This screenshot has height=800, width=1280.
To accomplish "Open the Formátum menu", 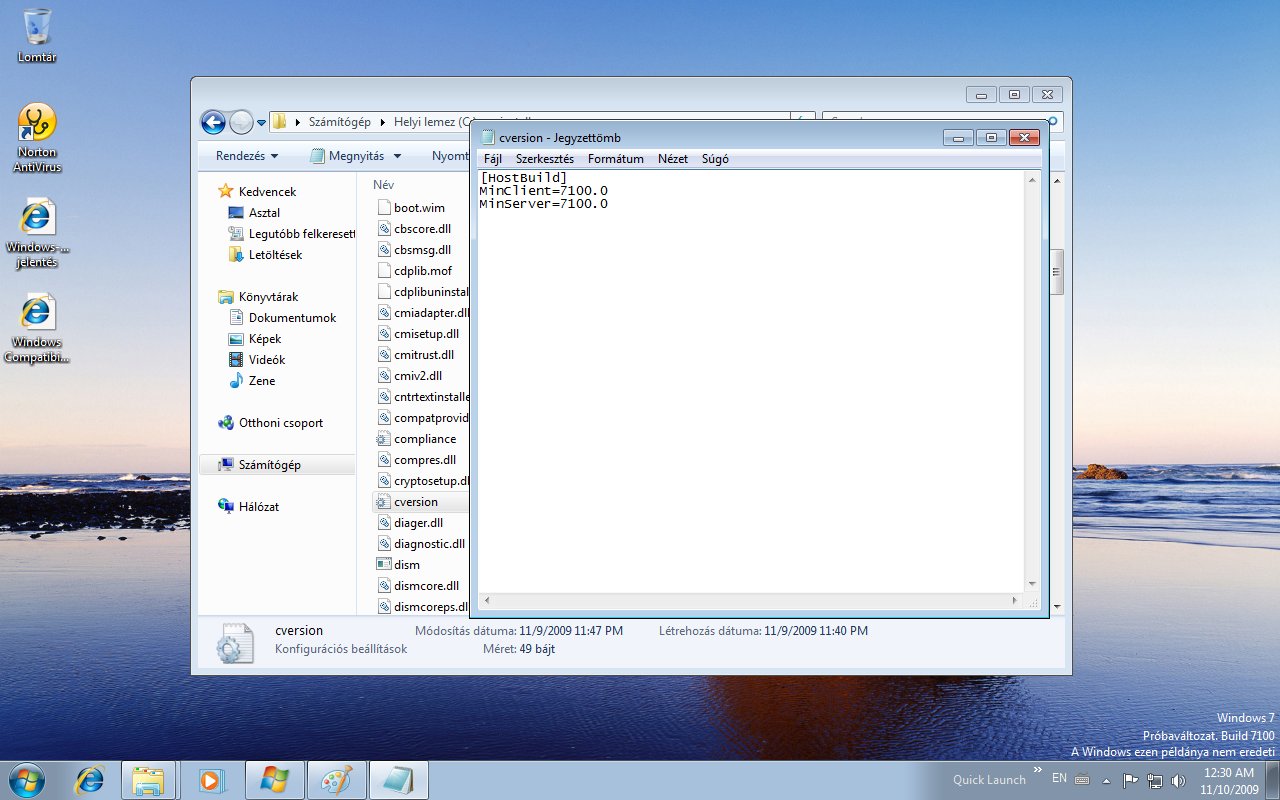I will (615, 159).
